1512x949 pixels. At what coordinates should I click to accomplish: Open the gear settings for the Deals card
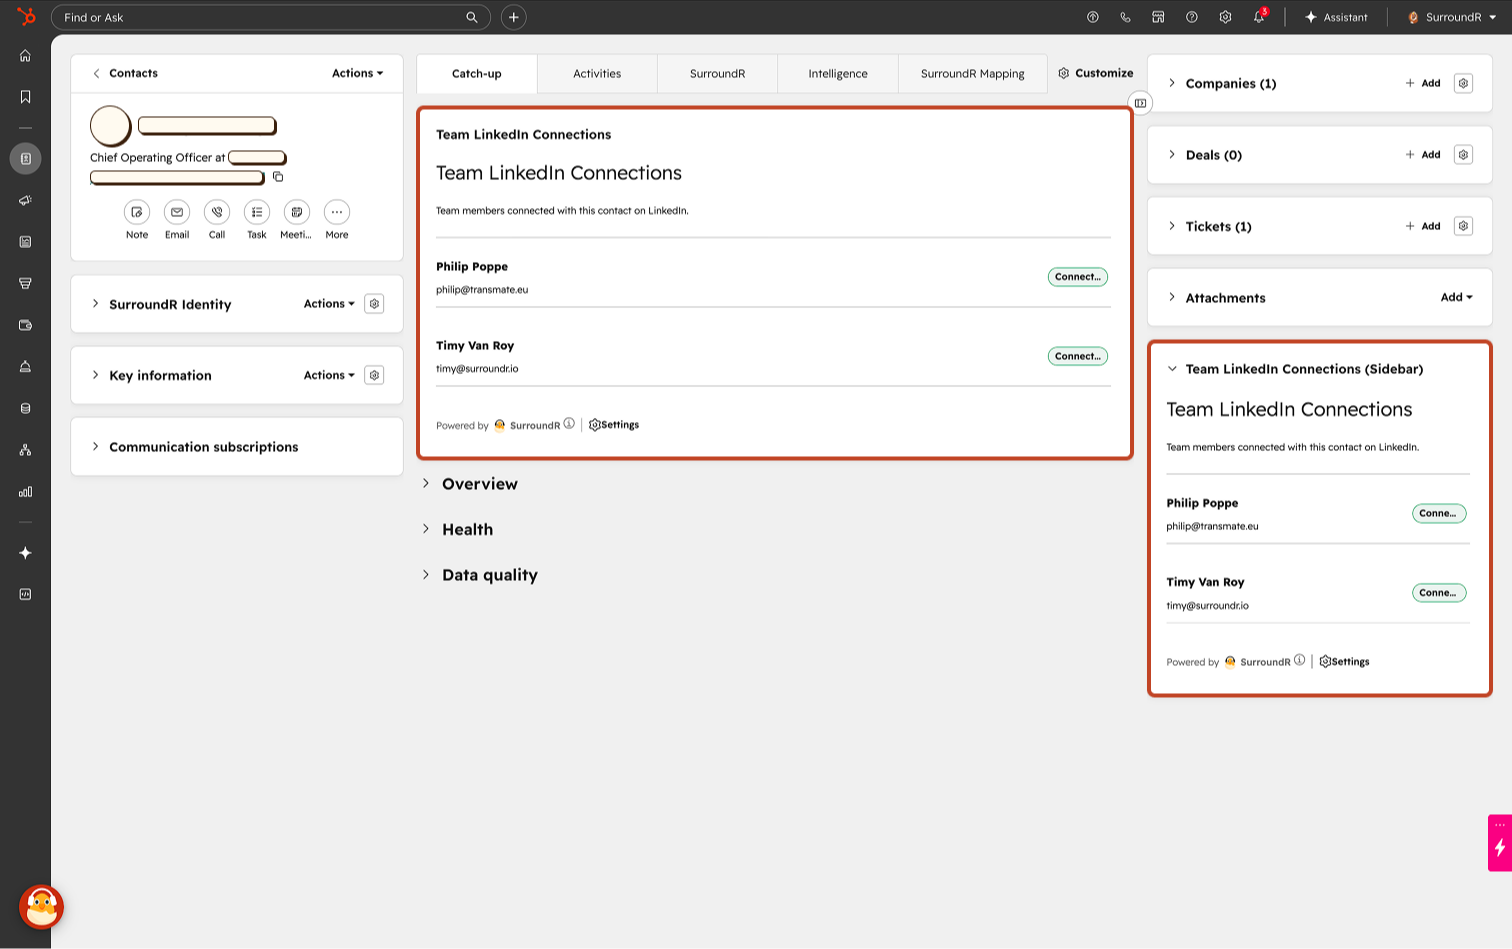point(1463,155)
